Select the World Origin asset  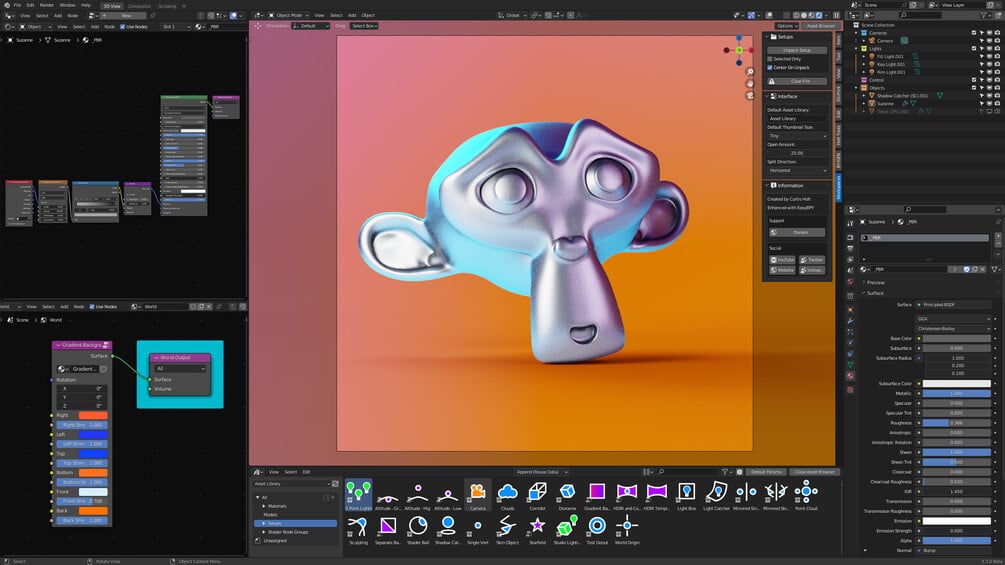pos(627,529)
